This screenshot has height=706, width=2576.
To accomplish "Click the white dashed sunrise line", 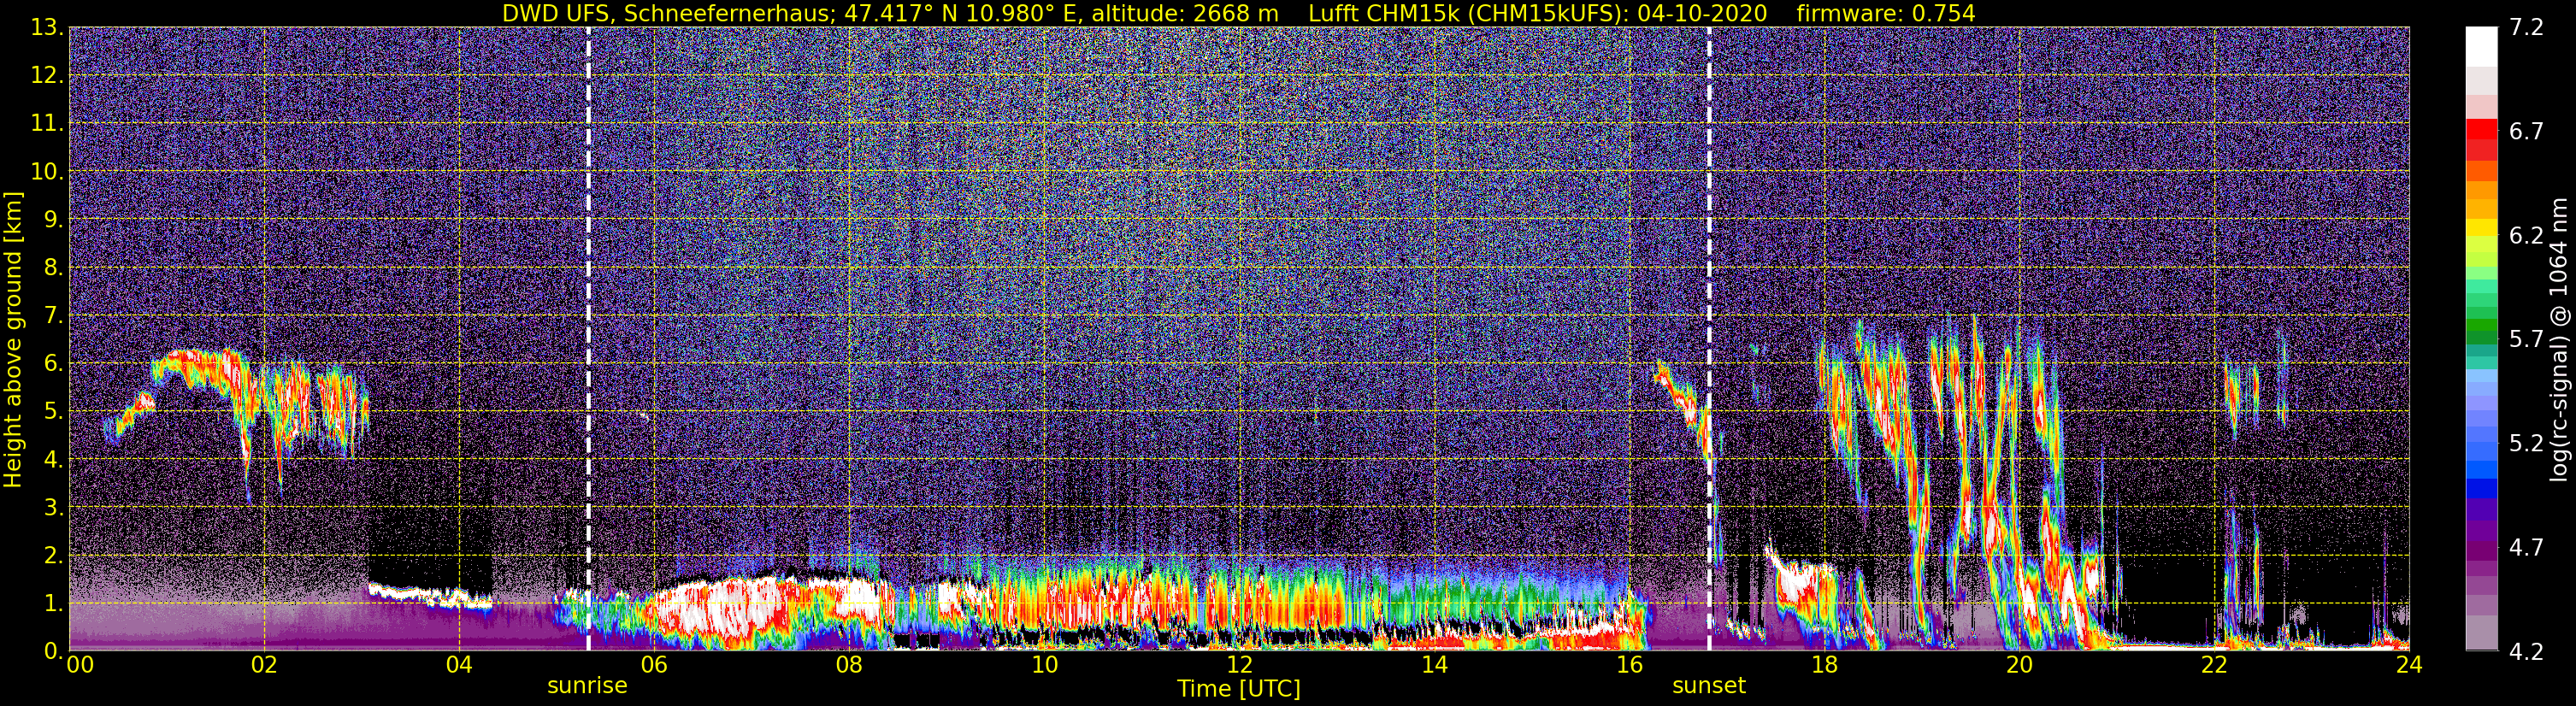I will coord(588,339).
